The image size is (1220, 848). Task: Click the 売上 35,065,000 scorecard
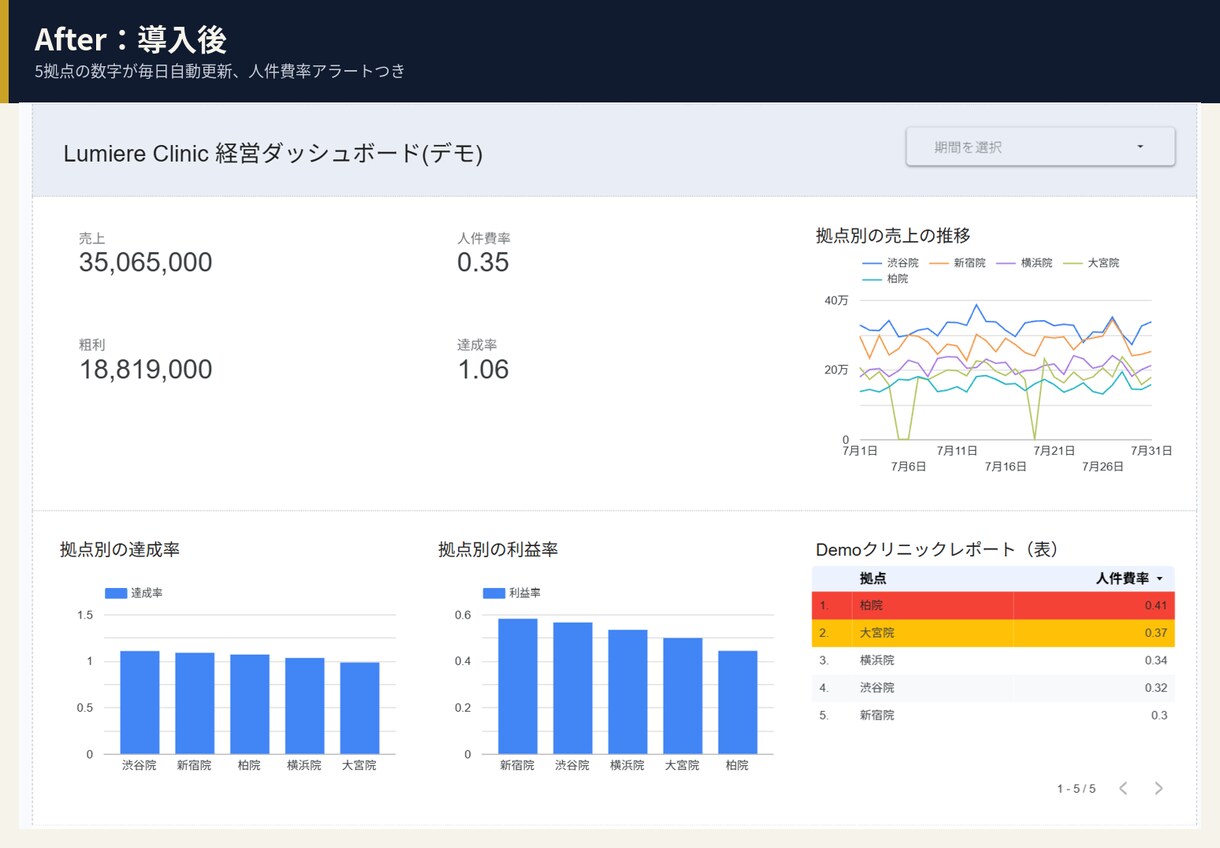click(145, 253)
